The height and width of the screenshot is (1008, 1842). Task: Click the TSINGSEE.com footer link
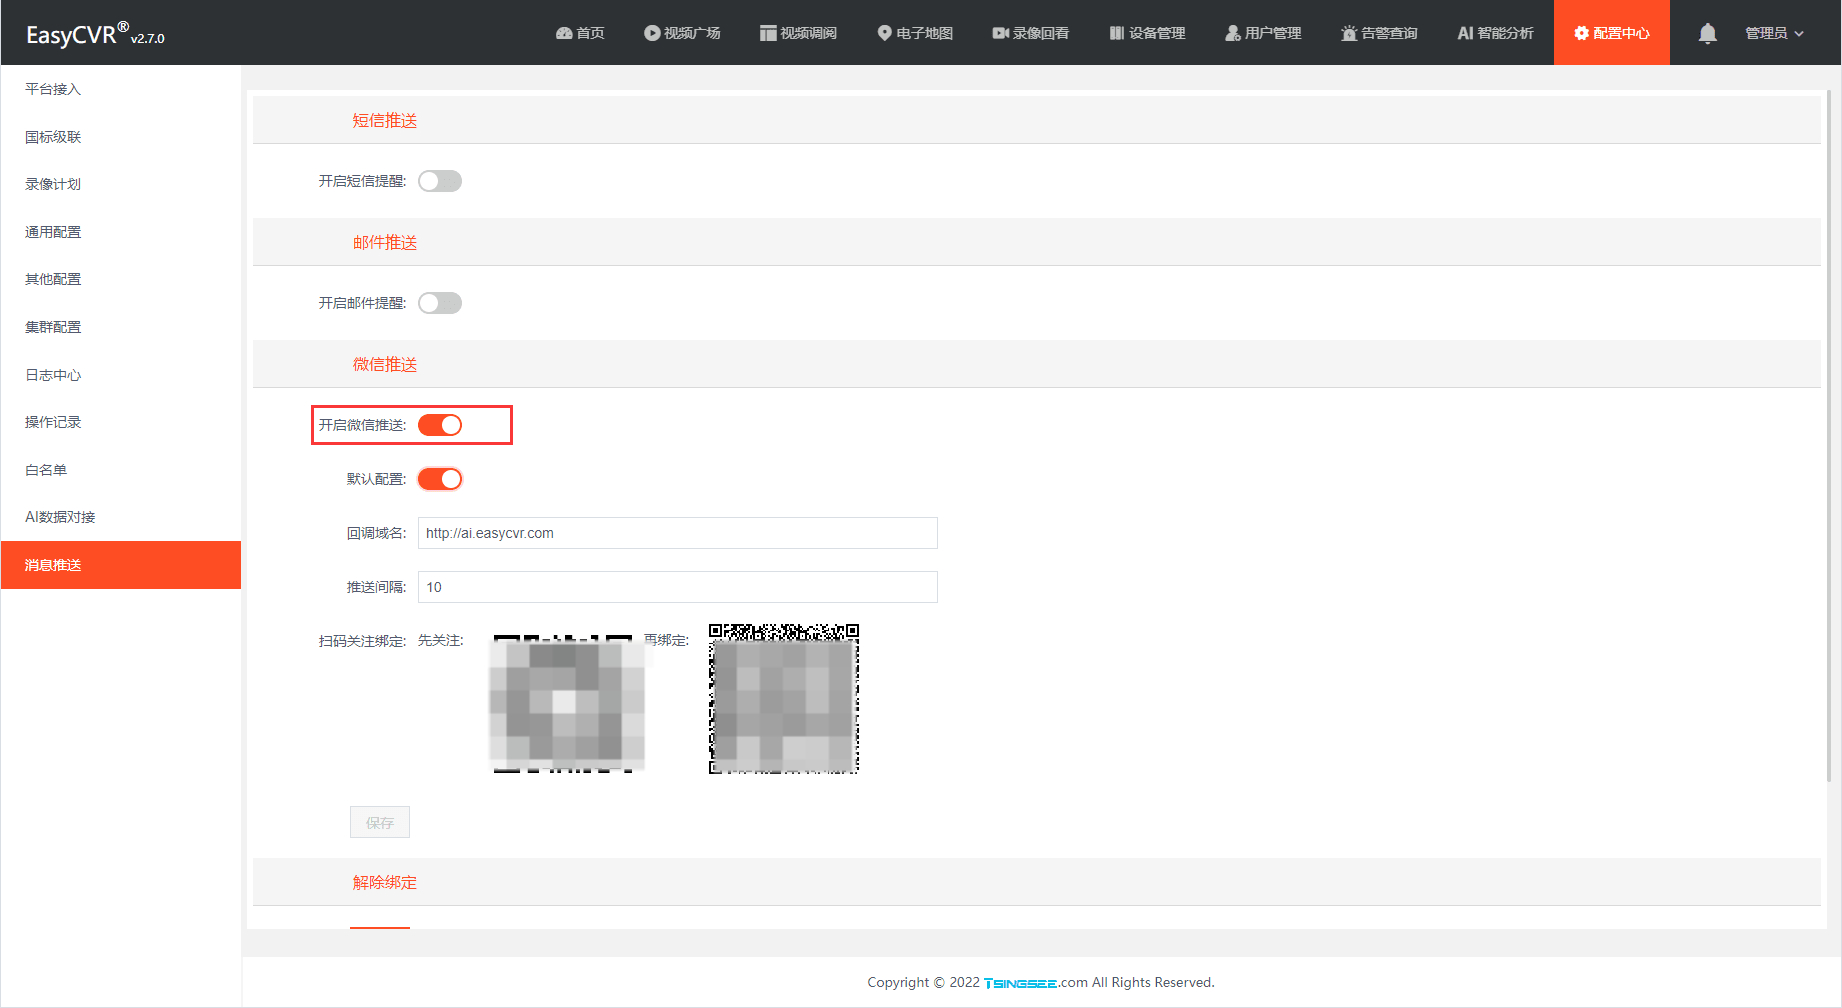coord(1036,983)
